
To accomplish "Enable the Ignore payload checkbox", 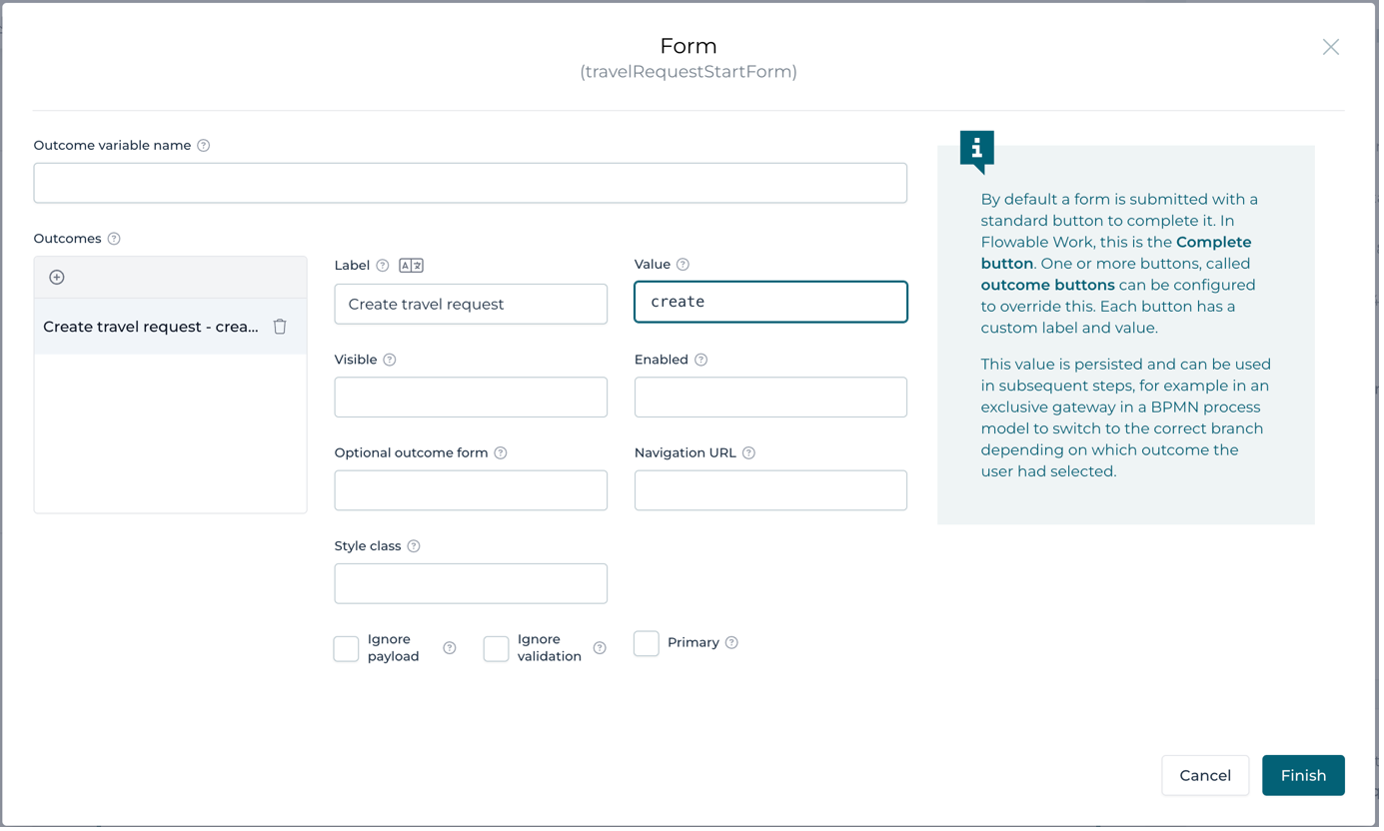I will [346, 648].
